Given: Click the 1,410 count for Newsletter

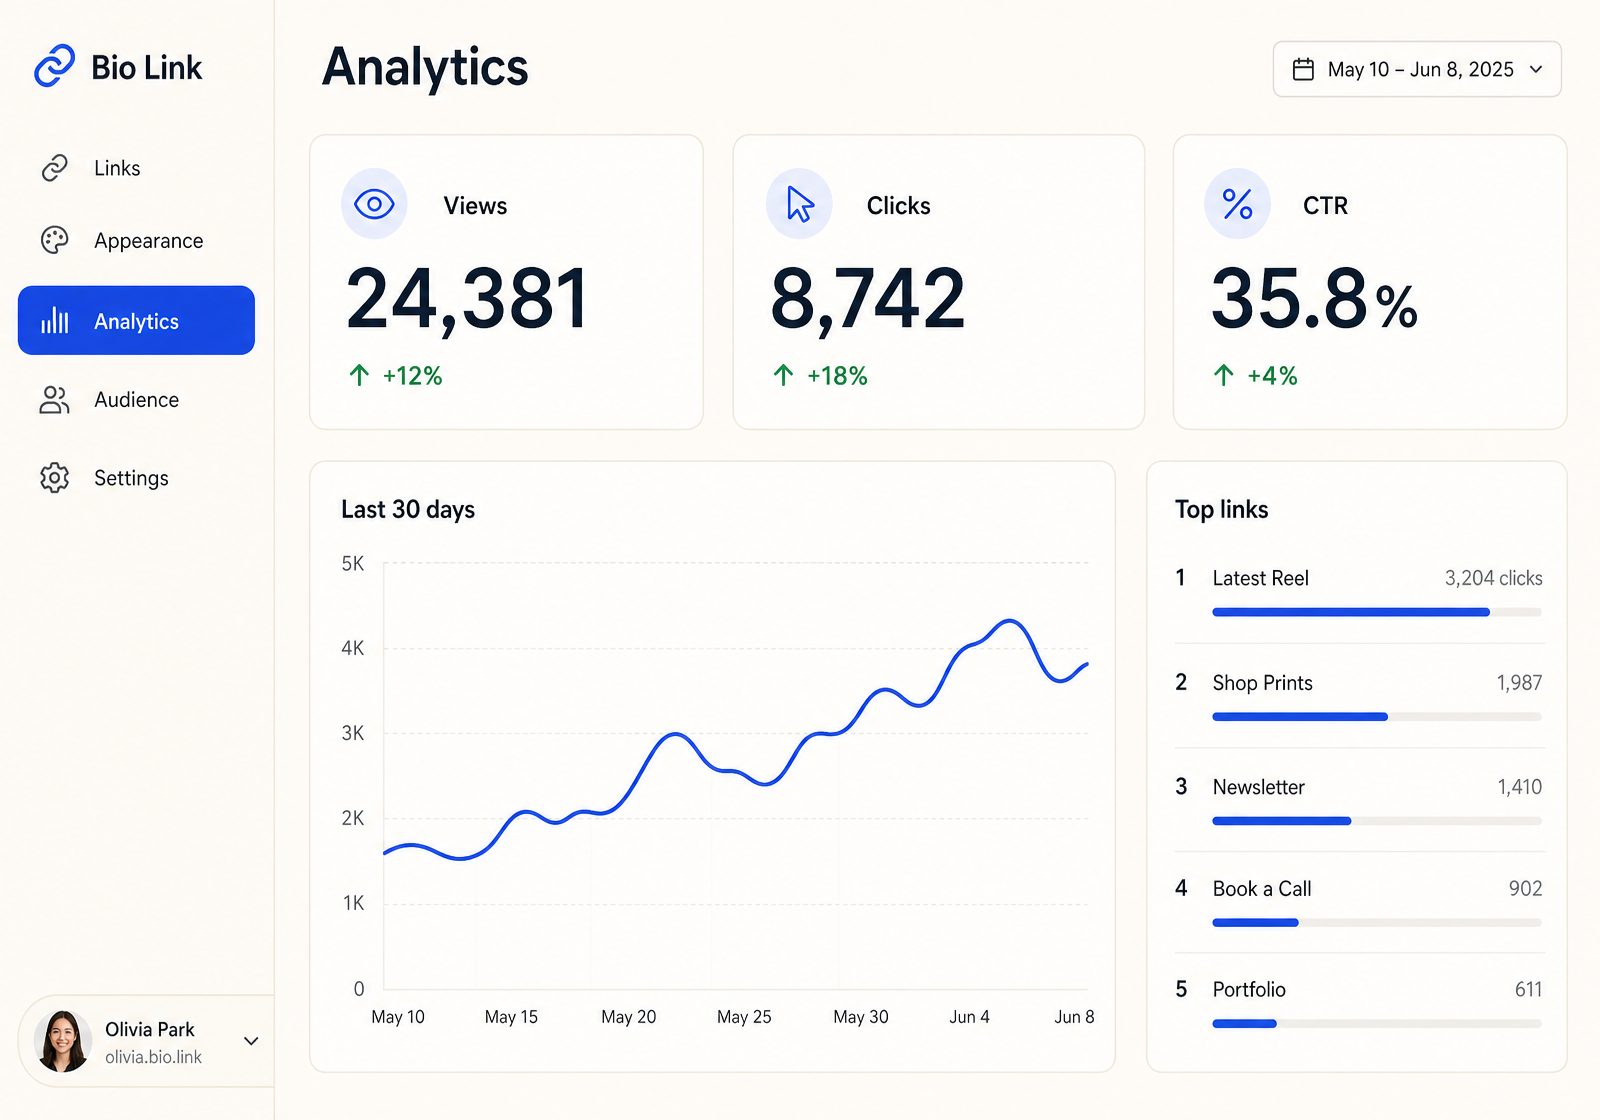Looking at the screenshot, I should 1519,787.
